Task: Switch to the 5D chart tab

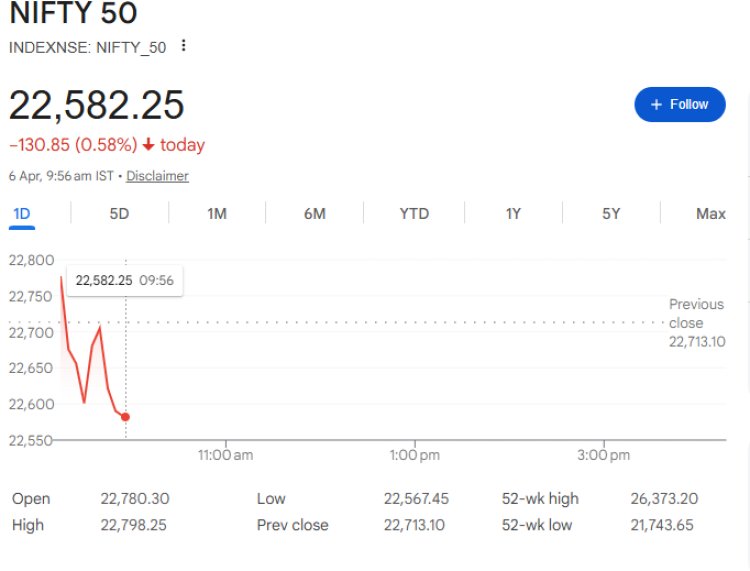Action: pos(119,213)
